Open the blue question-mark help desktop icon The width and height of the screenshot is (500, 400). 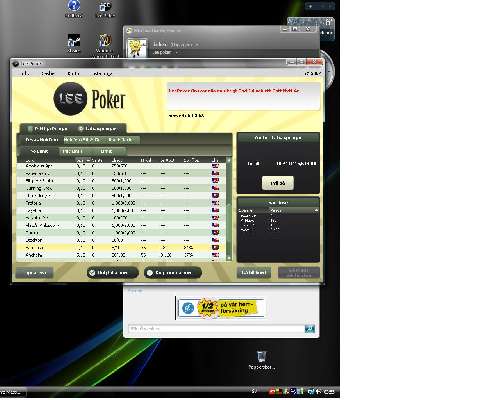[x=74, y=6]
